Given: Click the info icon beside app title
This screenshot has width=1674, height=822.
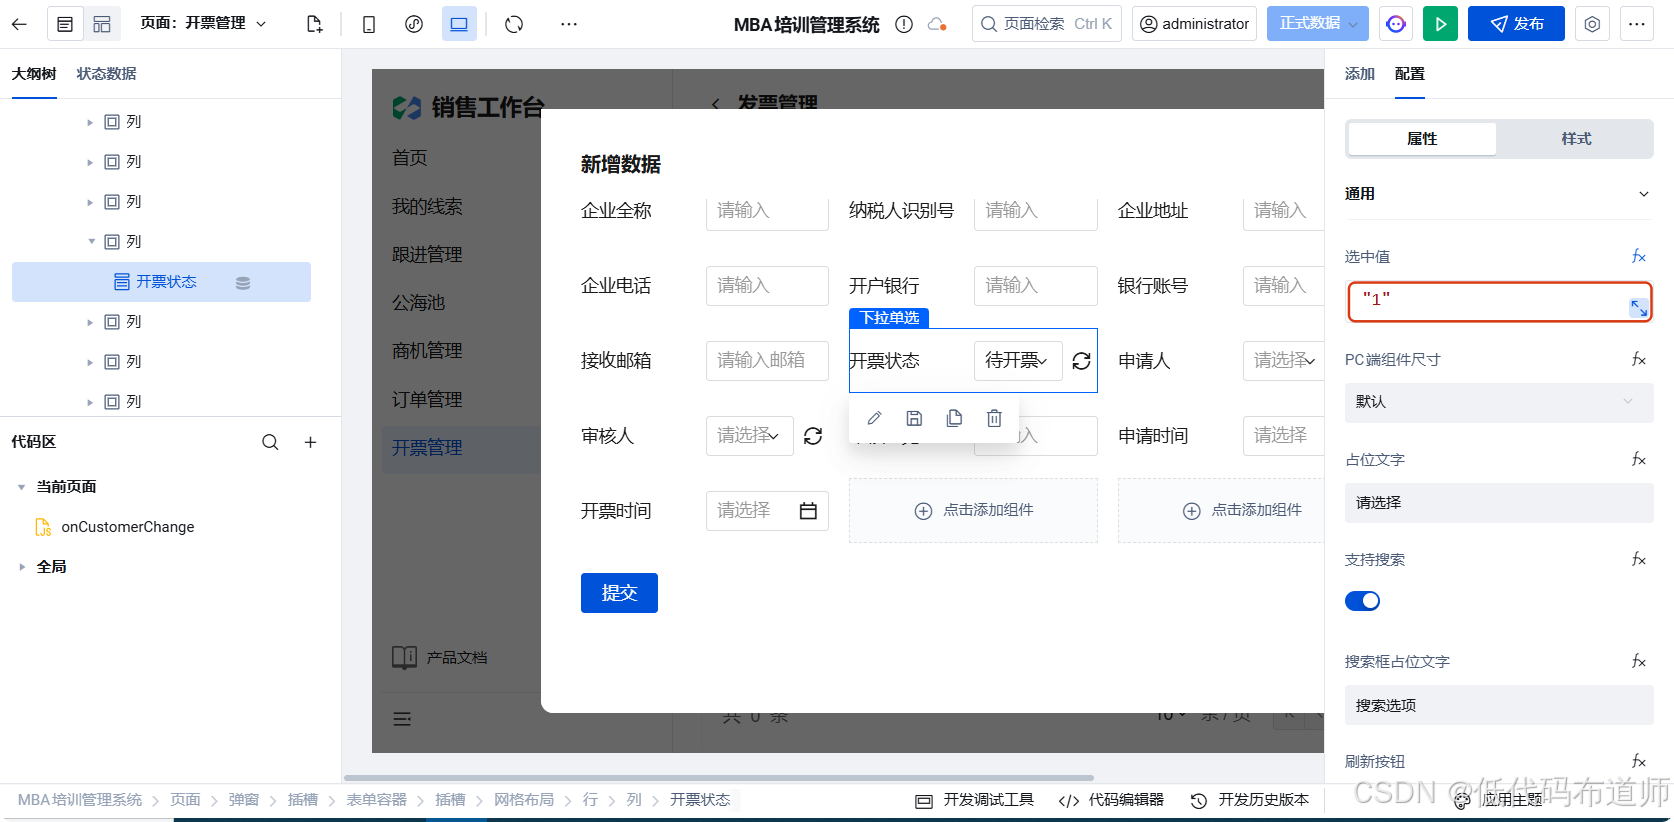Looking at the screenshot, I should [904, 24].
